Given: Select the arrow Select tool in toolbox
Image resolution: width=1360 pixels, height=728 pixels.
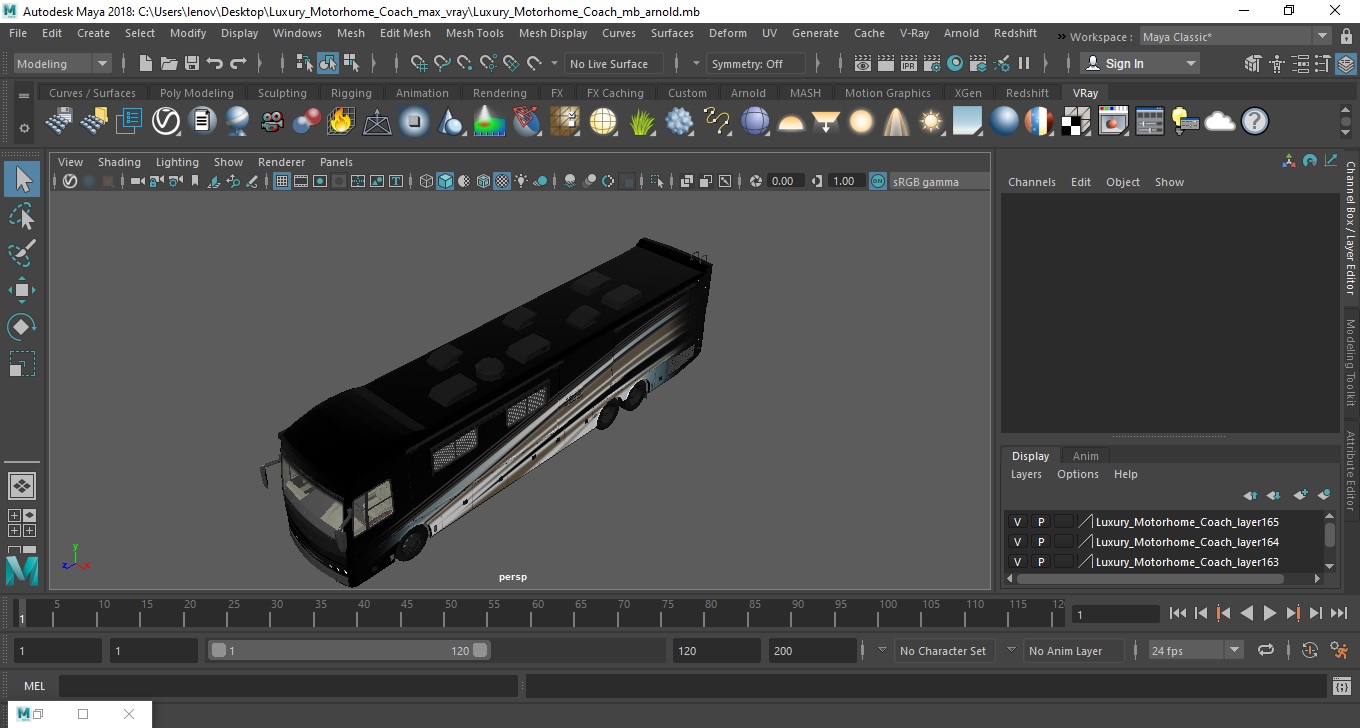Looking at the screenshot, I should 22,180.
